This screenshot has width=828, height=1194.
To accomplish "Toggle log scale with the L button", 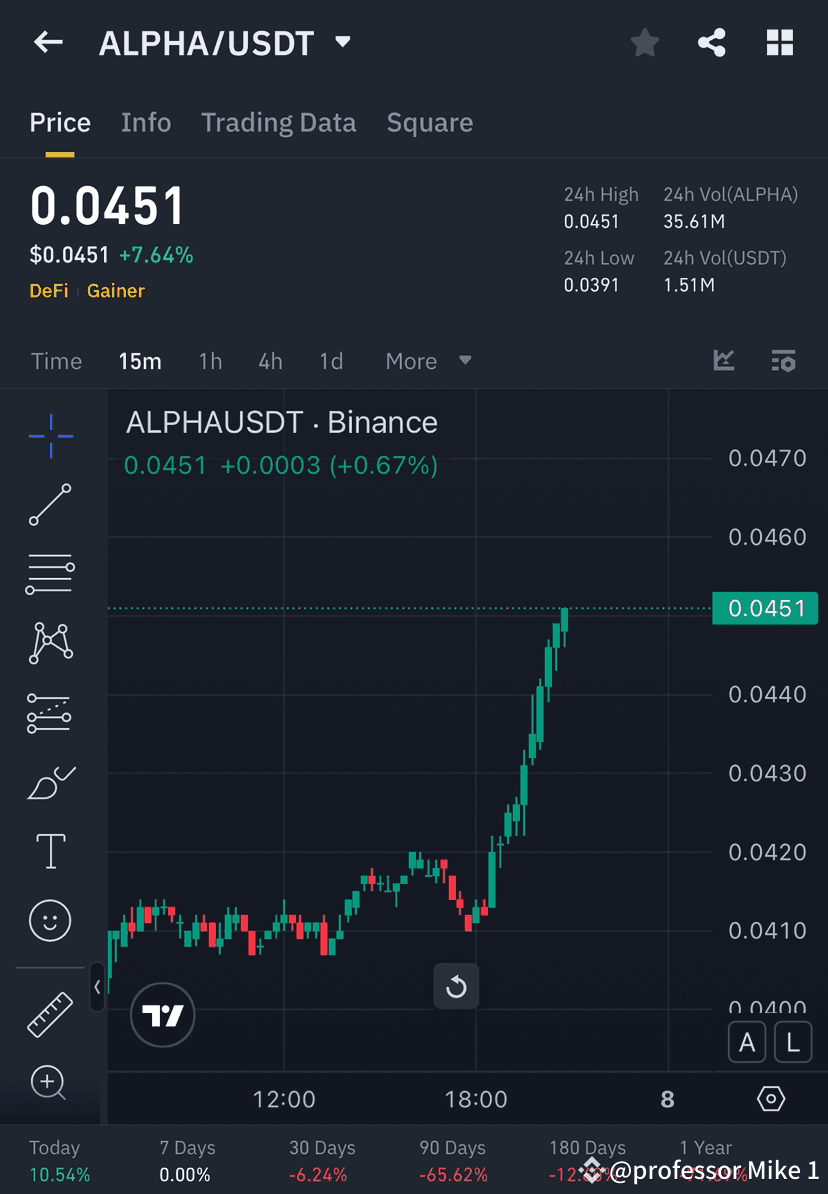I will coord(793,1042).
